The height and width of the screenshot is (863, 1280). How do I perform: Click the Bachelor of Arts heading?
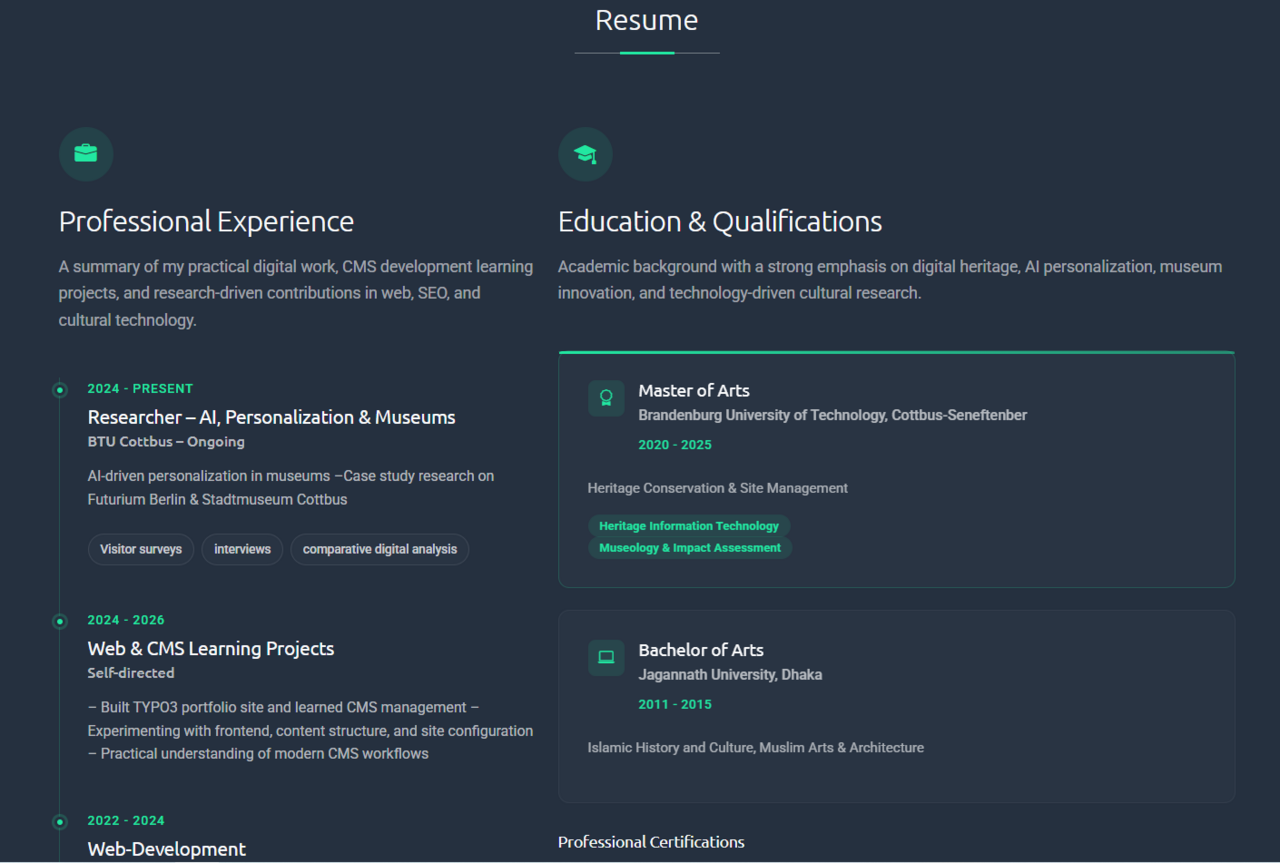click(701, 650)
